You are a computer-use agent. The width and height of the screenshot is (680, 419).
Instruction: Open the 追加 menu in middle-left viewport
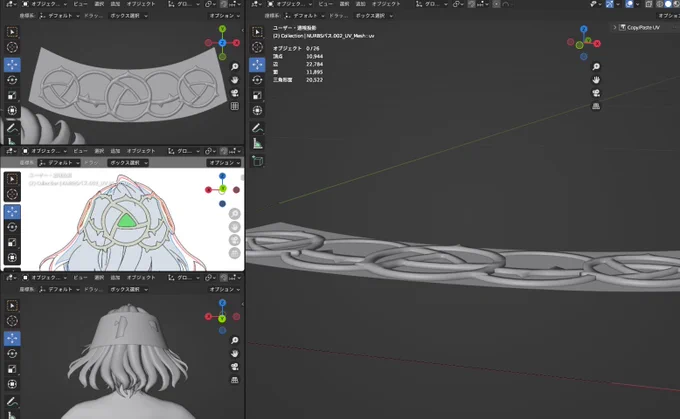coord(115,151)
